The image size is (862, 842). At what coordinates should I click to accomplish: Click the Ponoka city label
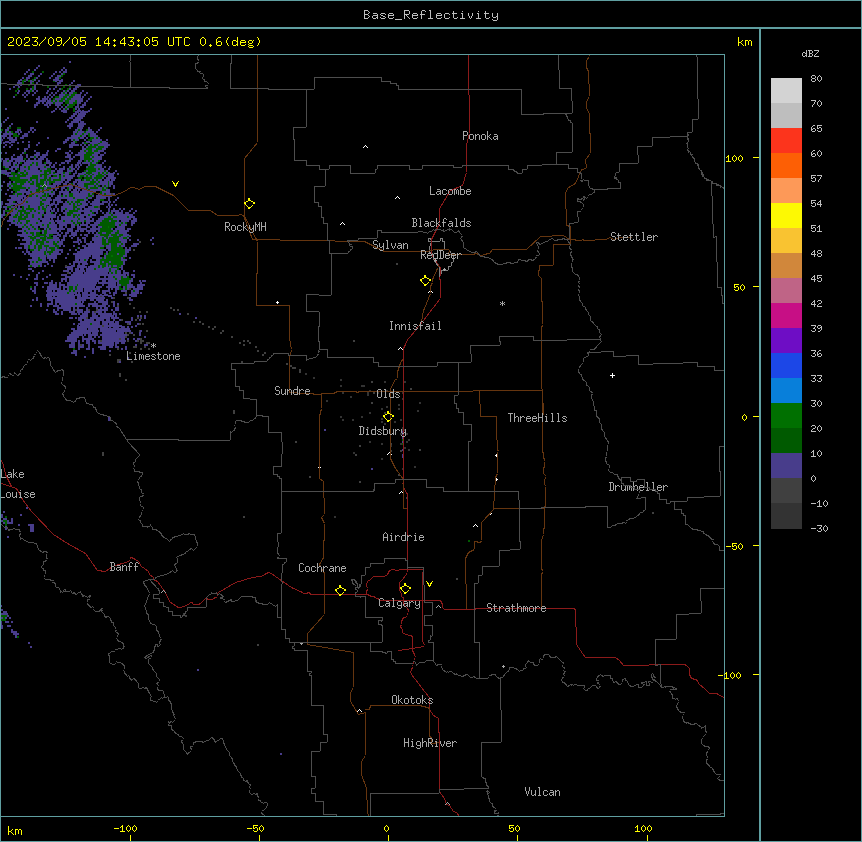pyautogui.click(x=480, y=136)
